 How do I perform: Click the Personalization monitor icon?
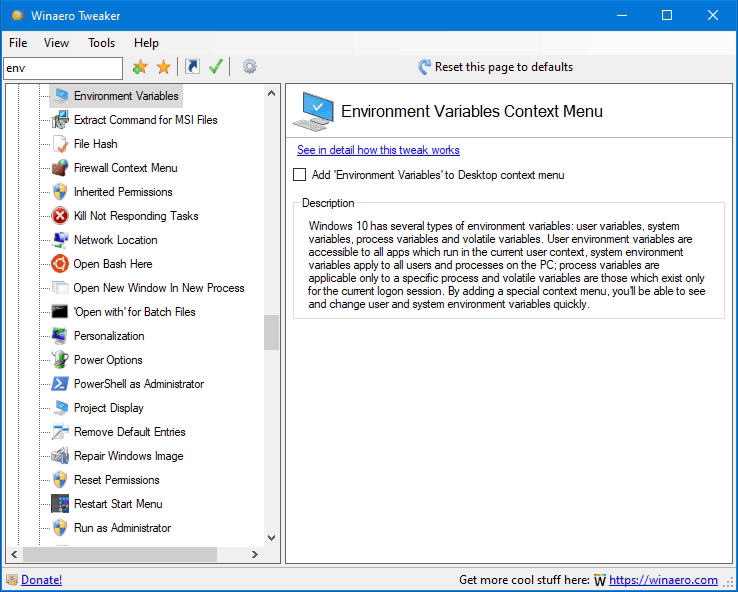(x=60, y=336)
